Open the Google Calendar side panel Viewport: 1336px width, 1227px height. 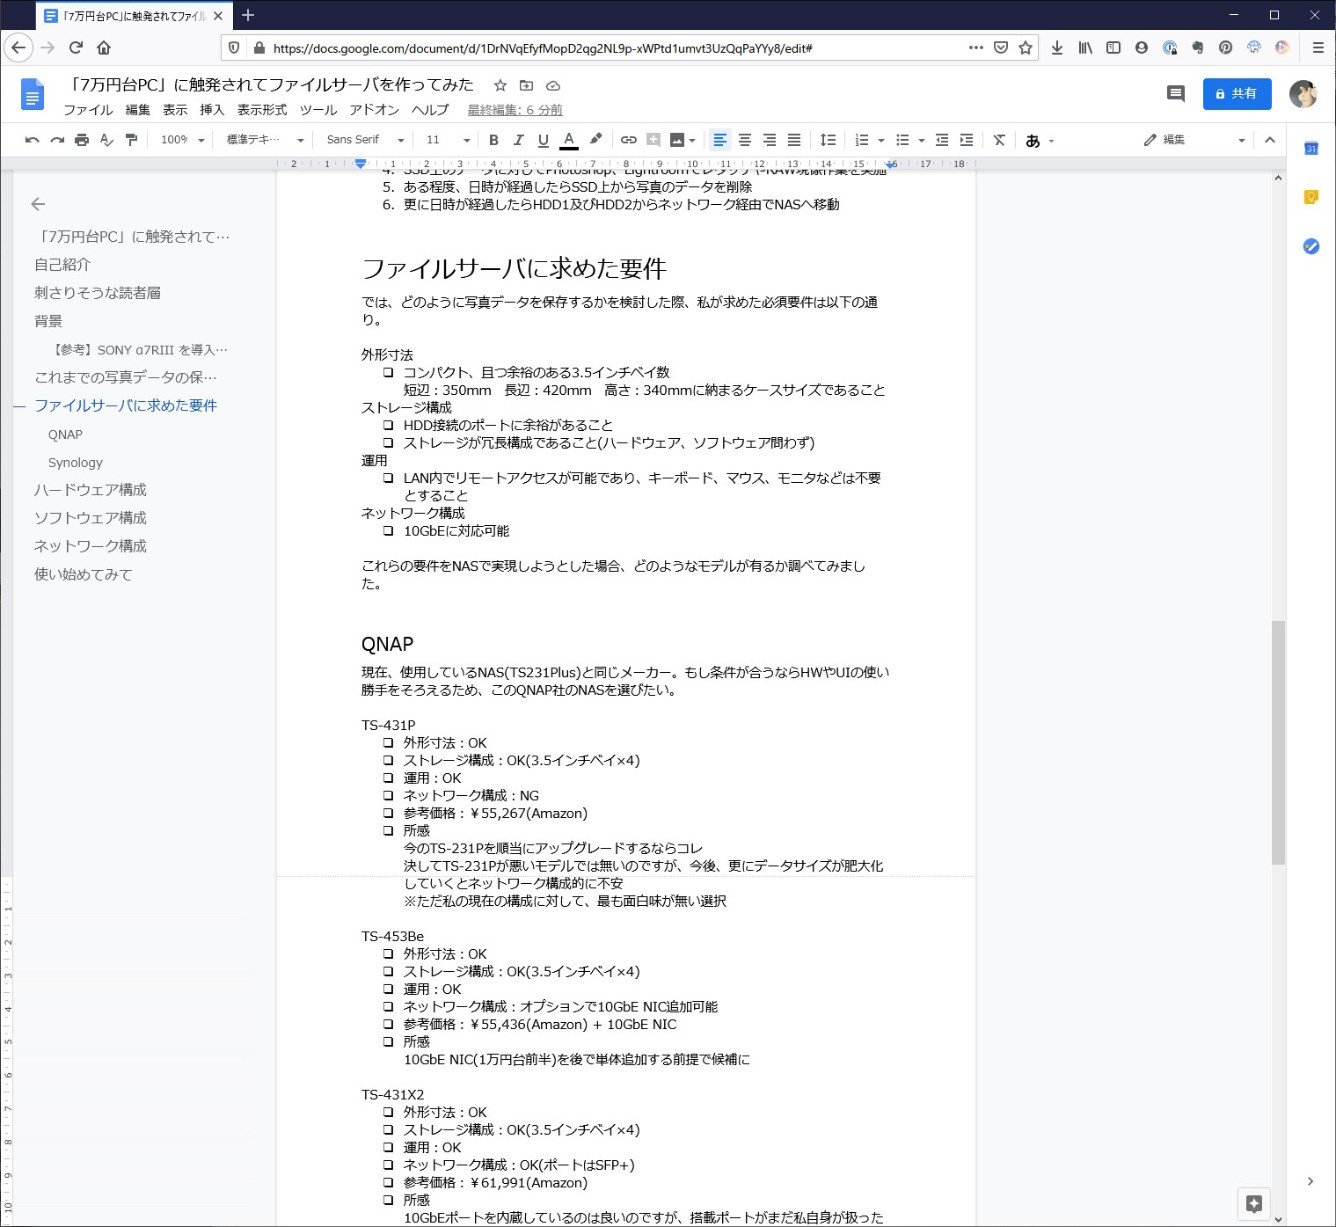[1311, 149]
